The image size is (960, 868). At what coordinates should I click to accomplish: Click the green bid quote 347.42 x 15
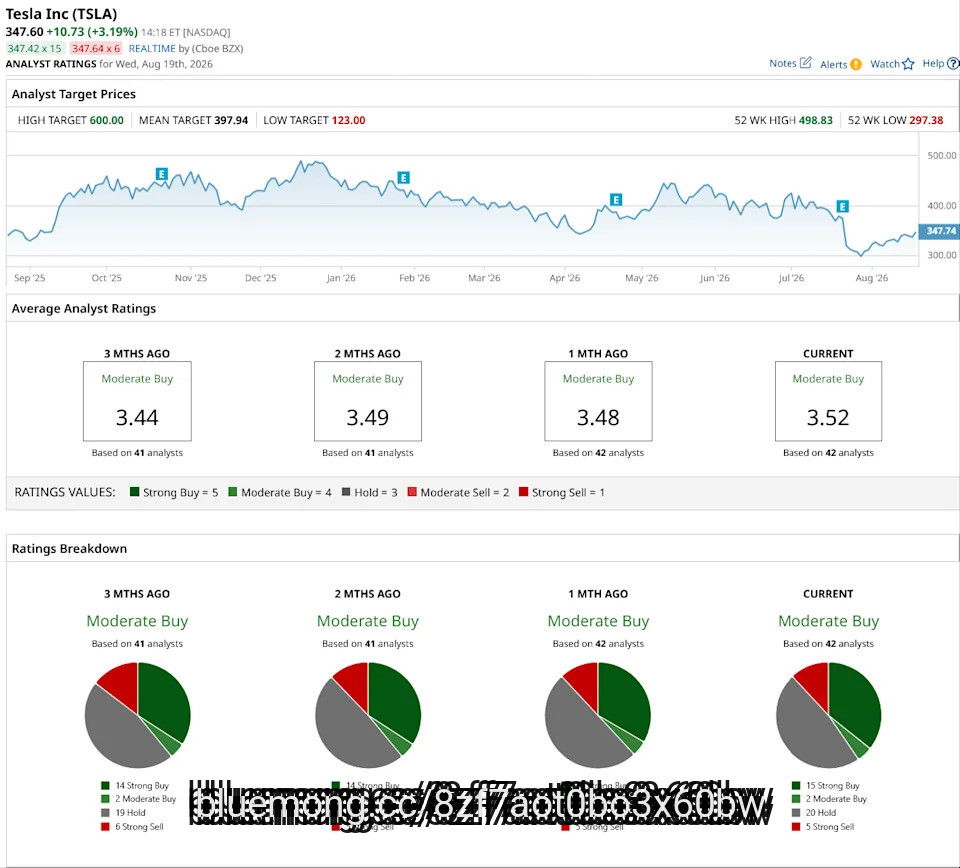click(34, 48)
